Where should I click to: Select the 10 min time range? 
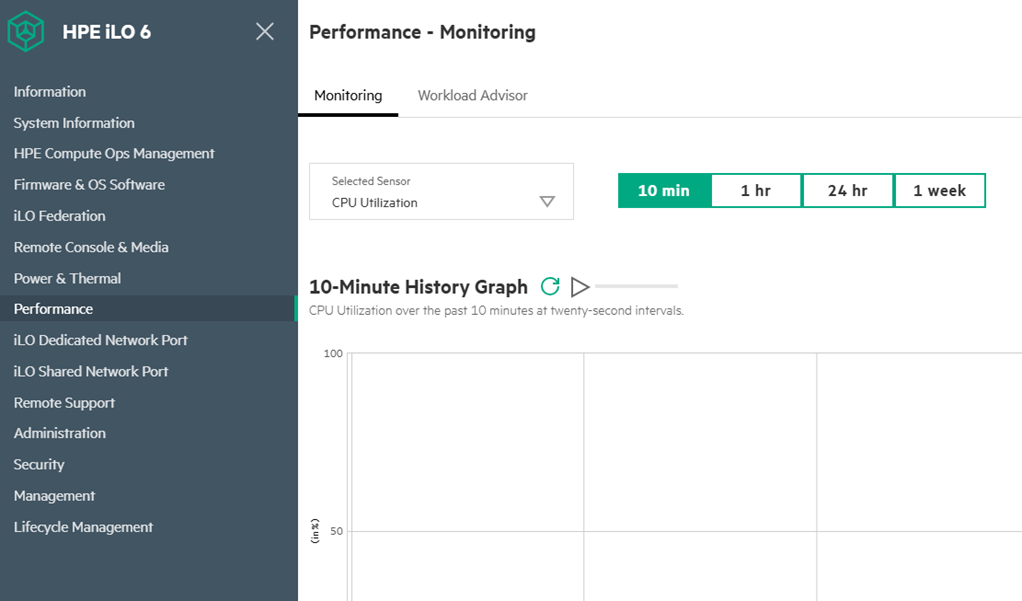pyautogui.click(x=664, y=191)
